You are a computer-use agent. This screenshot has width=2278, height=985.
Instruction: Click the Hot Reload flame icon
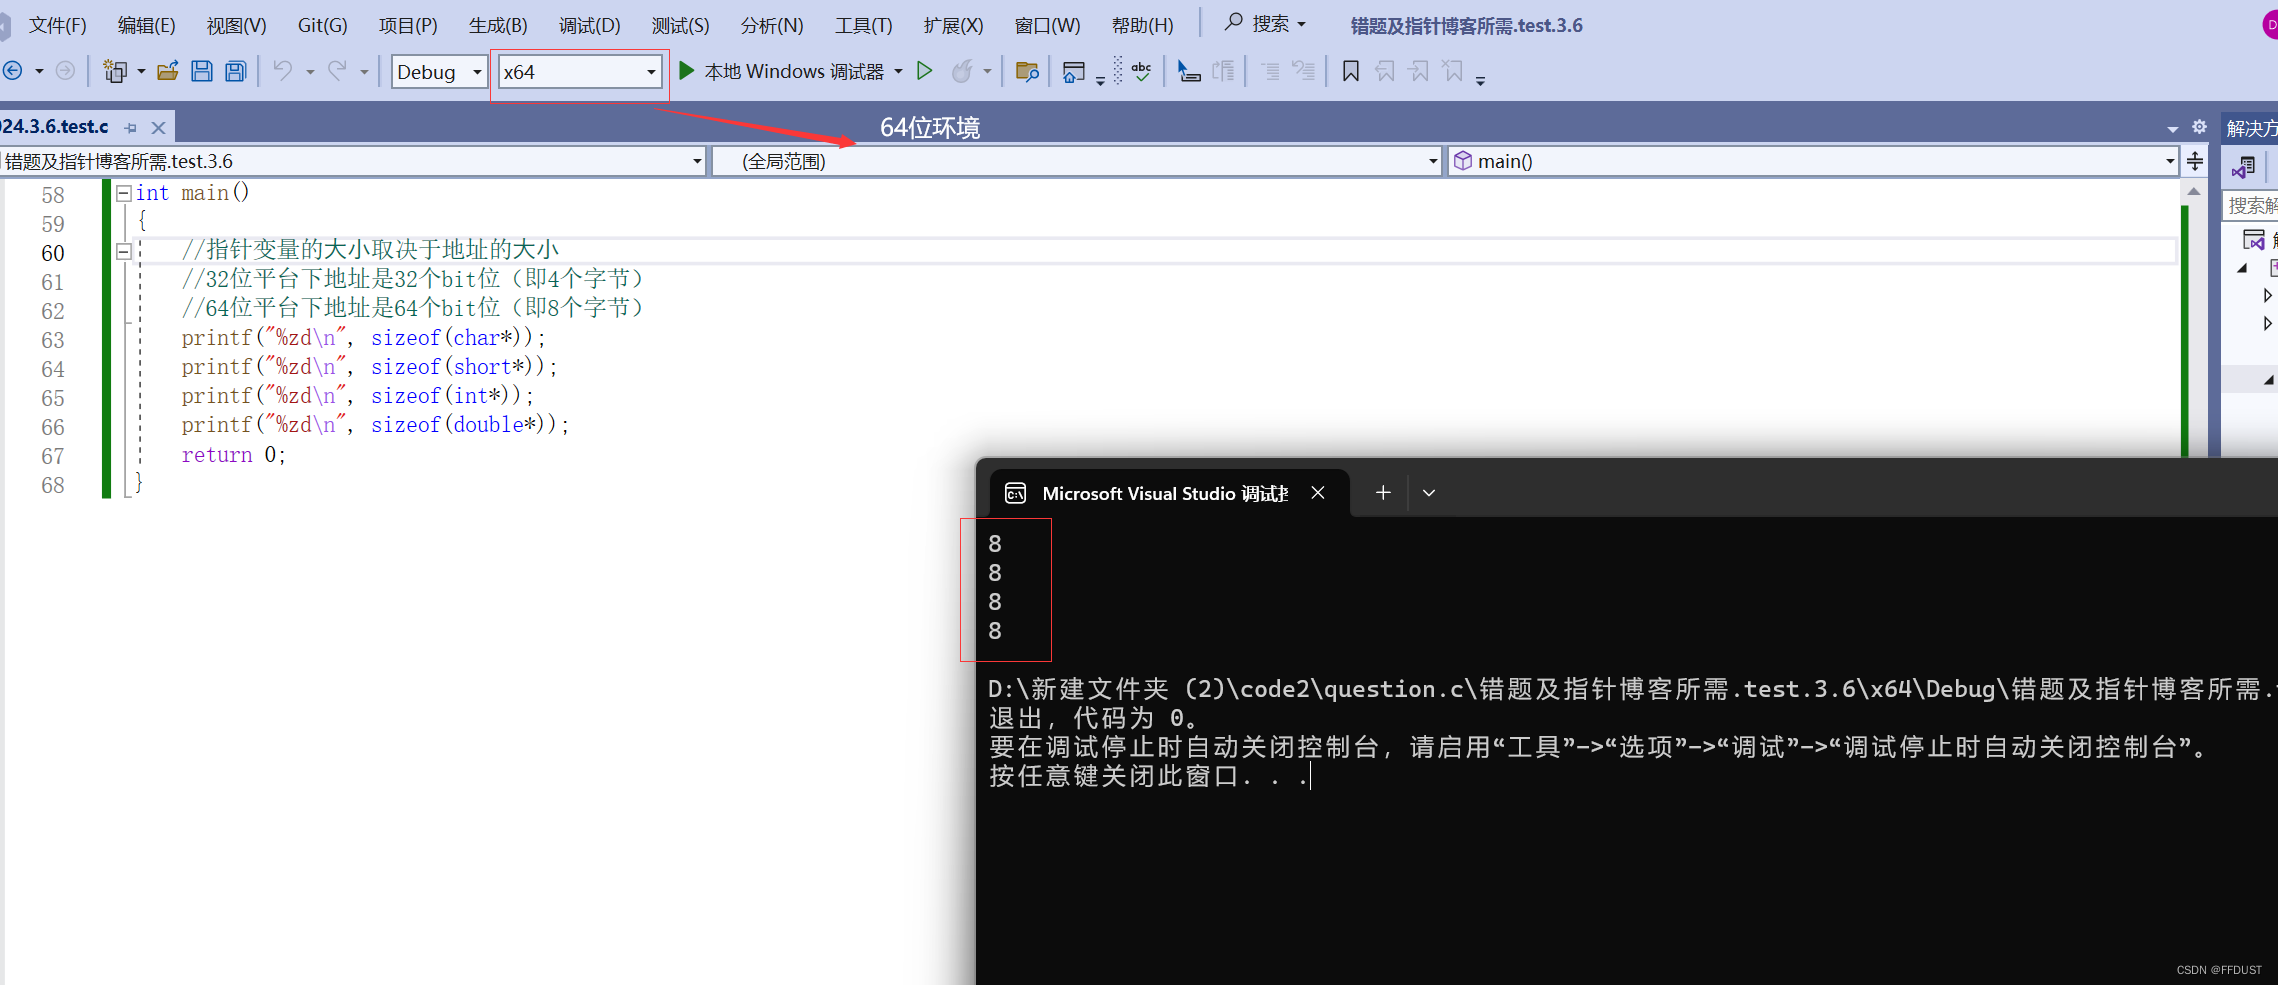coord(962,71)
